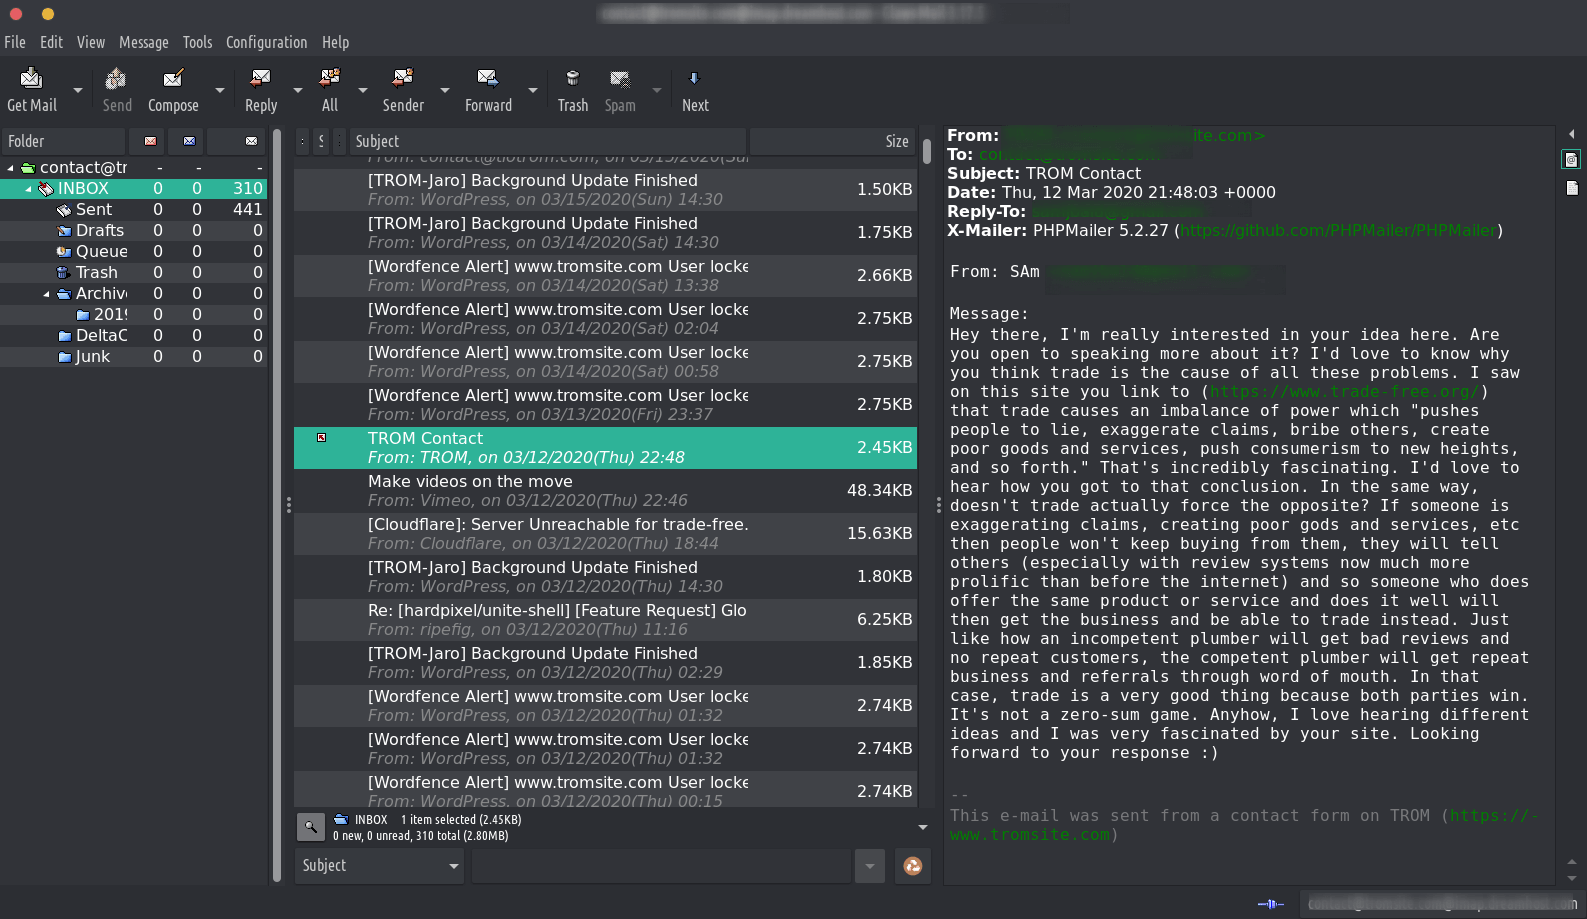This screenshot has height=919, width=1587.
Task: Click the status column header (S)
Action: coord(321,141)
